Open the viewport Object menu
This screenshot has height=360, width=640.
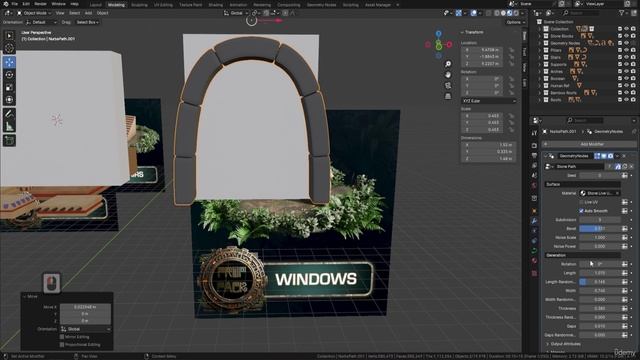tap(102, 13)
